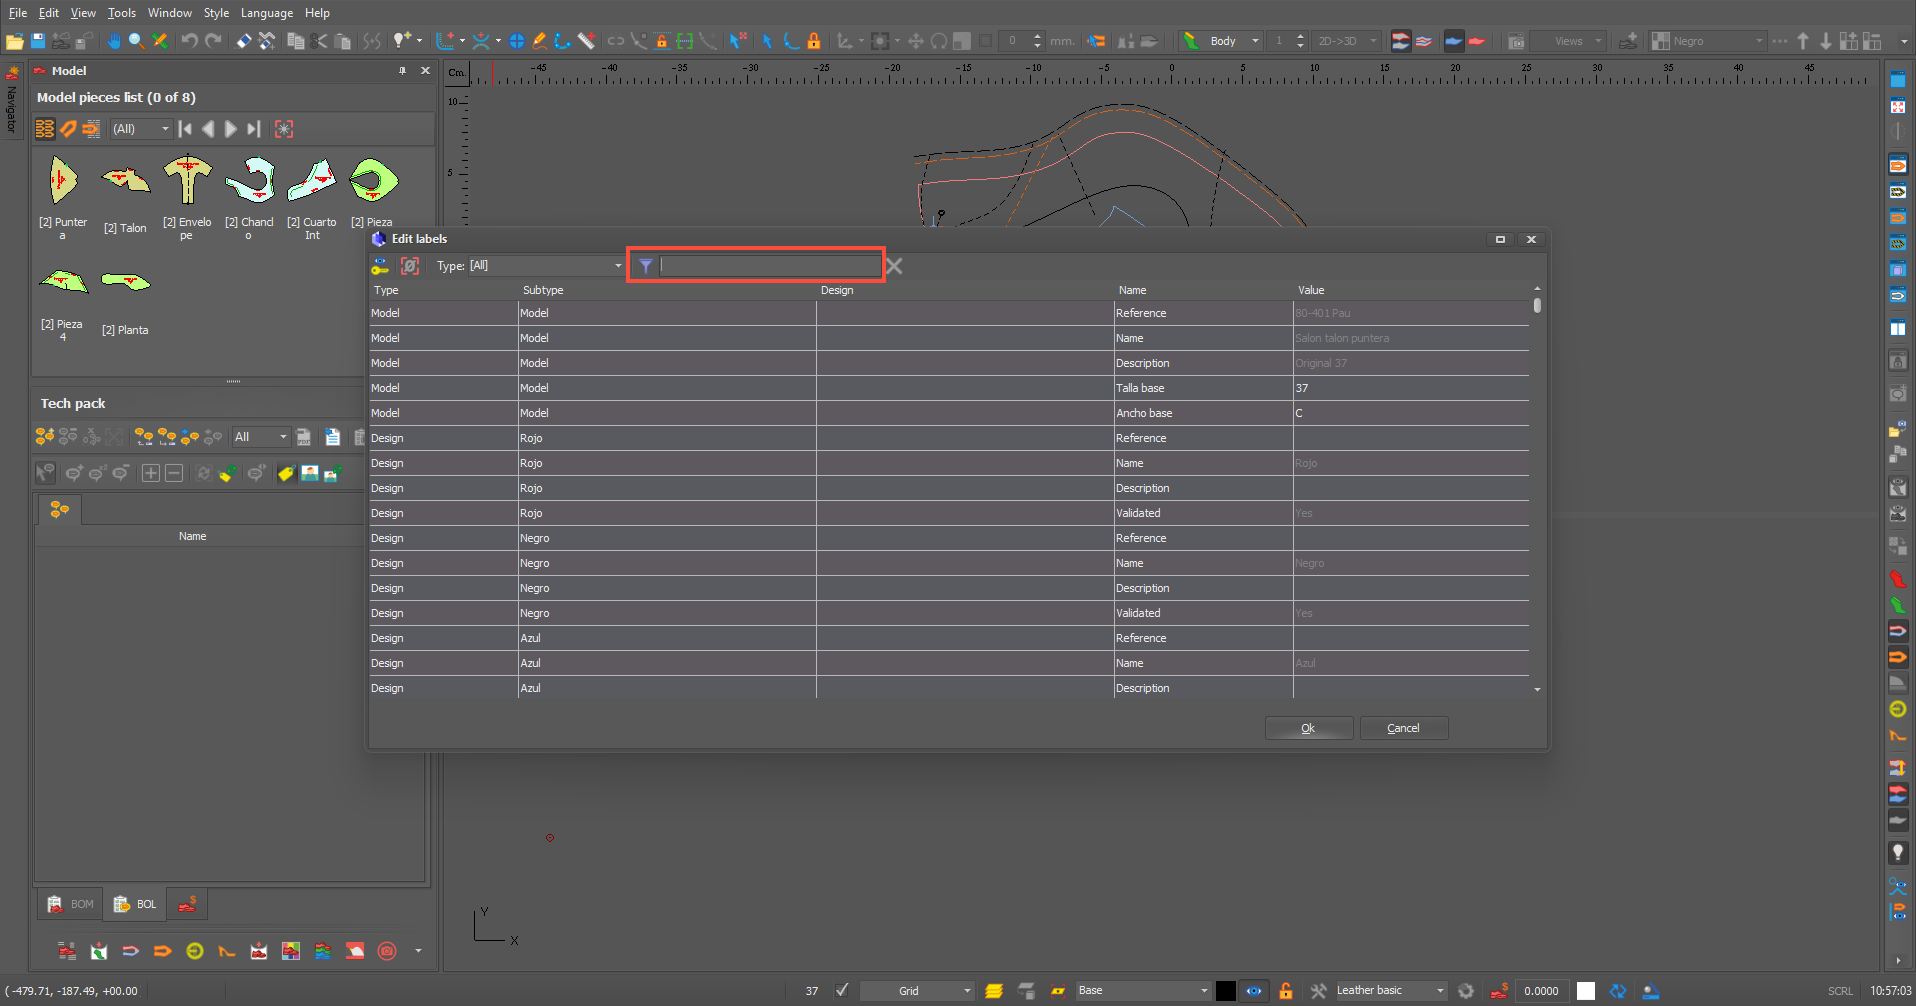Click the black color swatch in status bar
Image resolution: width=1916 pixels, height=1006 pixels.
[x=1225, y=991]
